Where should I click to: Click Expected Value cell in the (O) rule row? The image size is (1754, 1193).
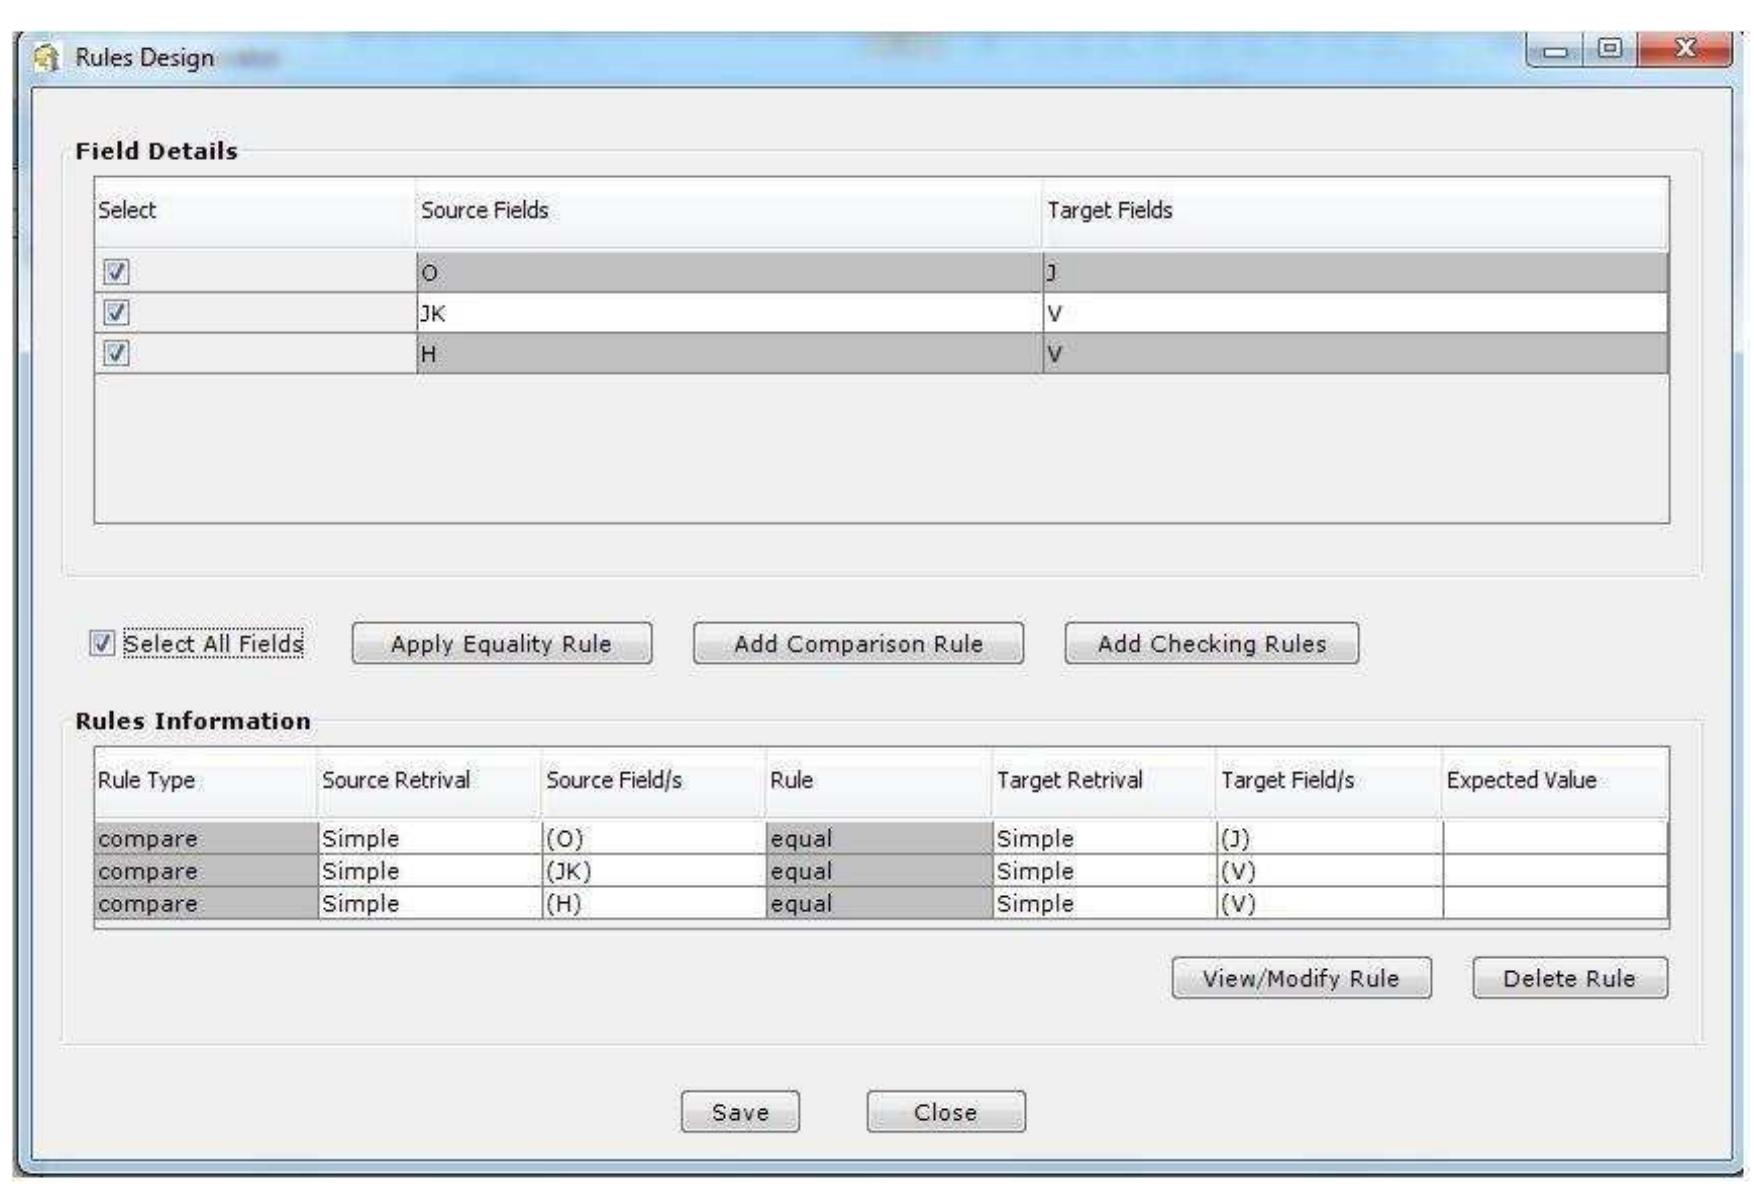pyautogui.click(x=1555, y=838)
